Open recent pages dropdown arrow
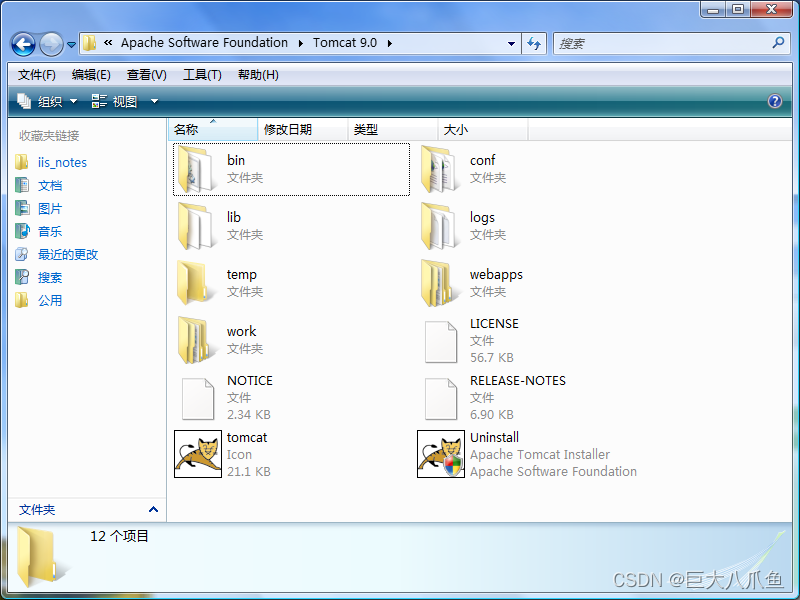Image resolution: width=800 pixels, height=600 pixels. 71,45
